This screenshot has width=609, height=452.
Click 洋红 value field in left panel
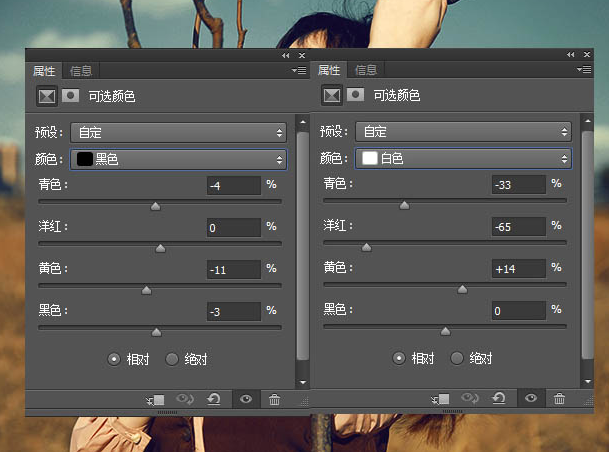click(x=234, y=228)
